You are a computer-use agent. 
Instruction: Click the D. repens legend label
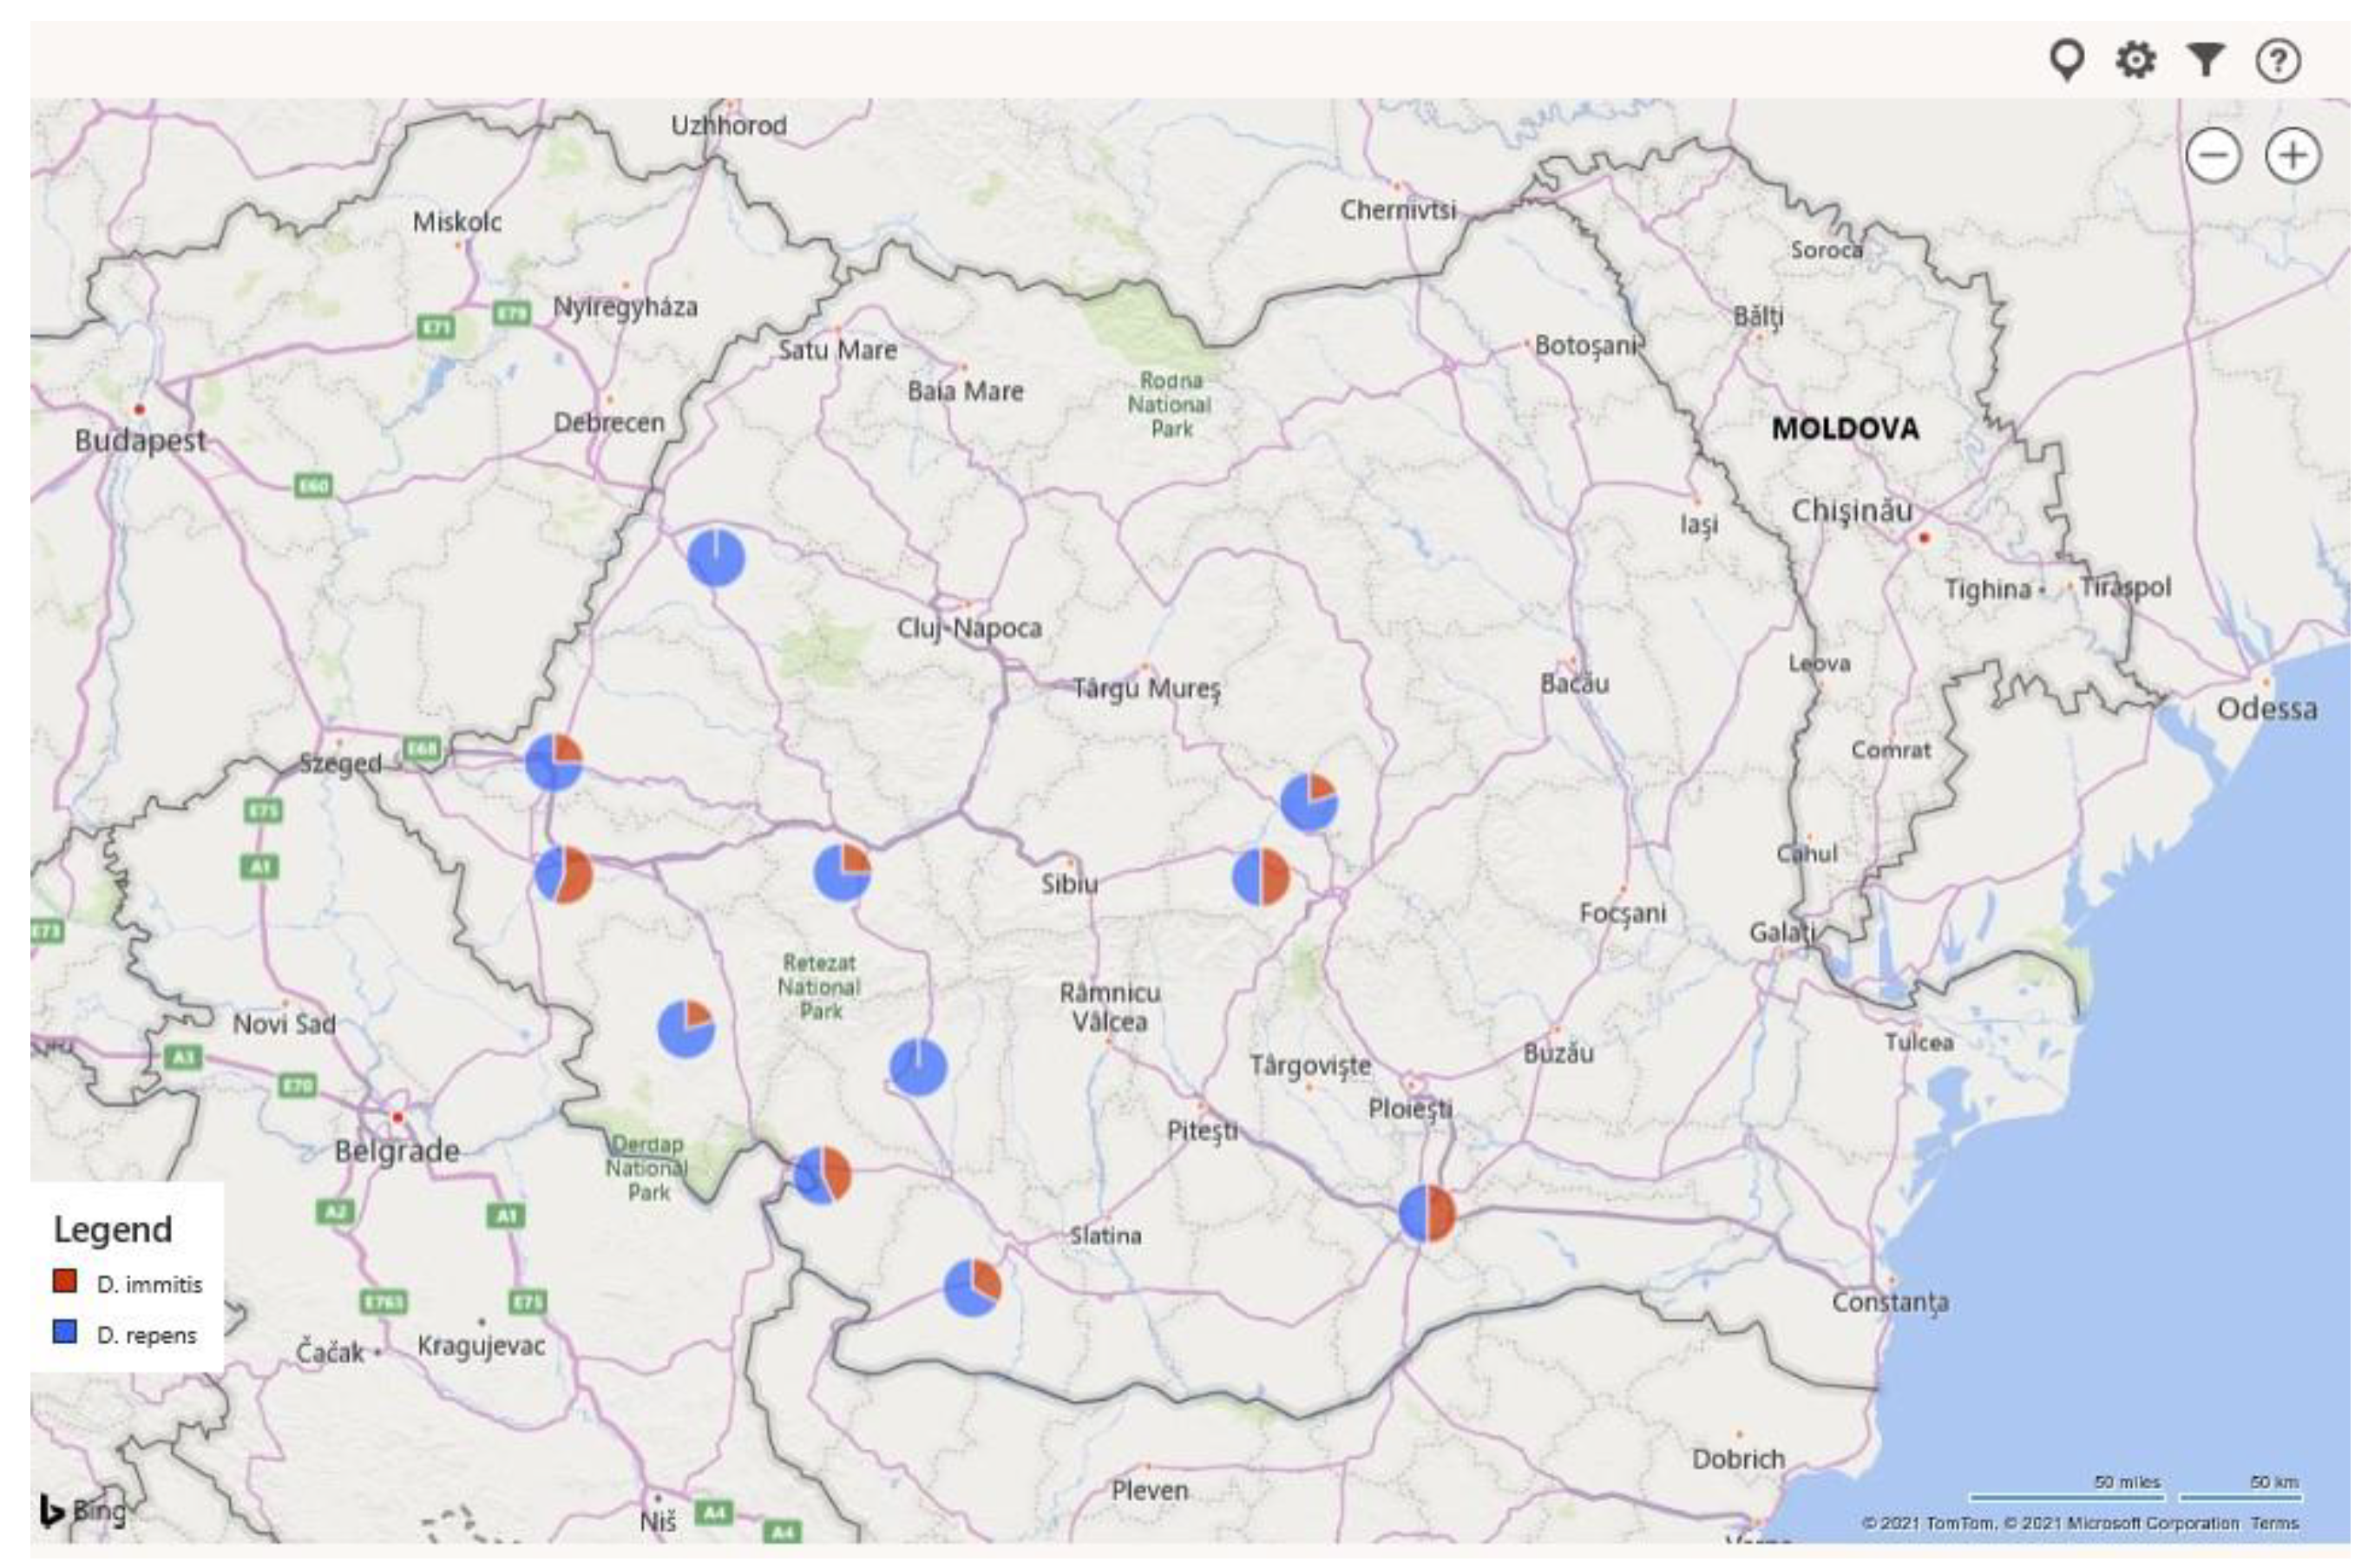click(x=147, y=1335)
